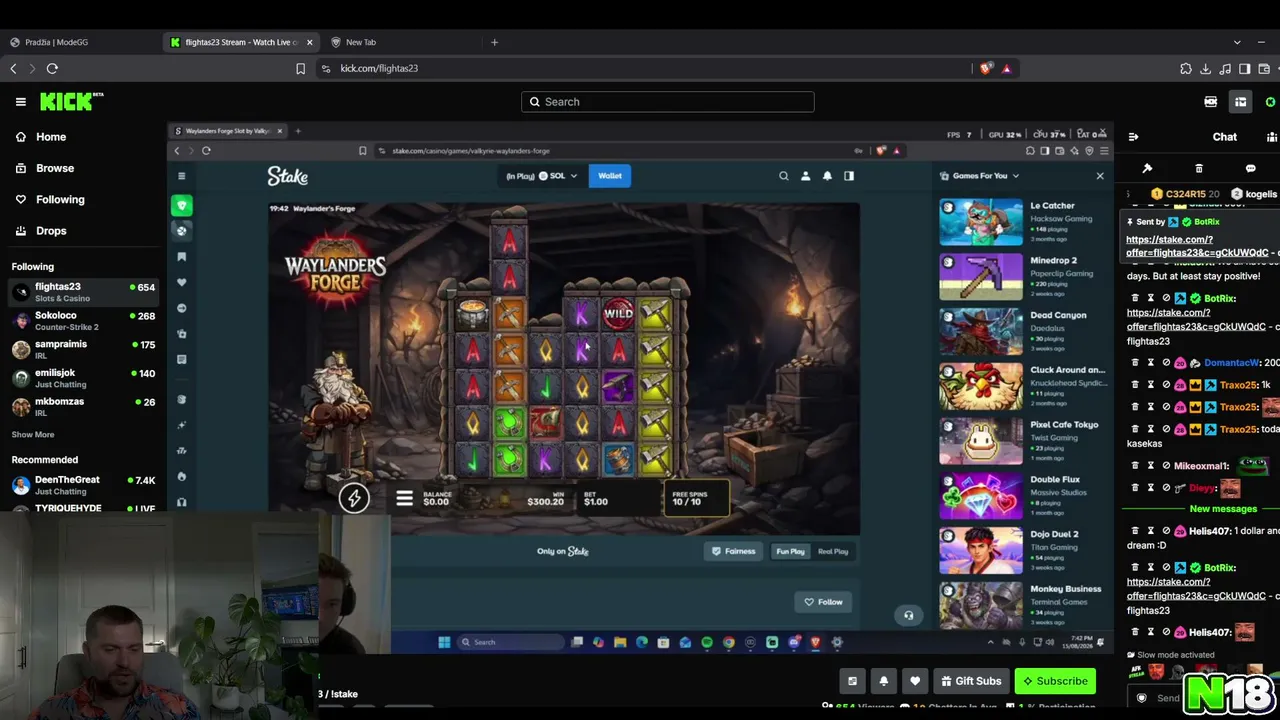Screen dimensions: 1280x720
Task: Open the Stake user profile icon
Action: tap(805, 176)
